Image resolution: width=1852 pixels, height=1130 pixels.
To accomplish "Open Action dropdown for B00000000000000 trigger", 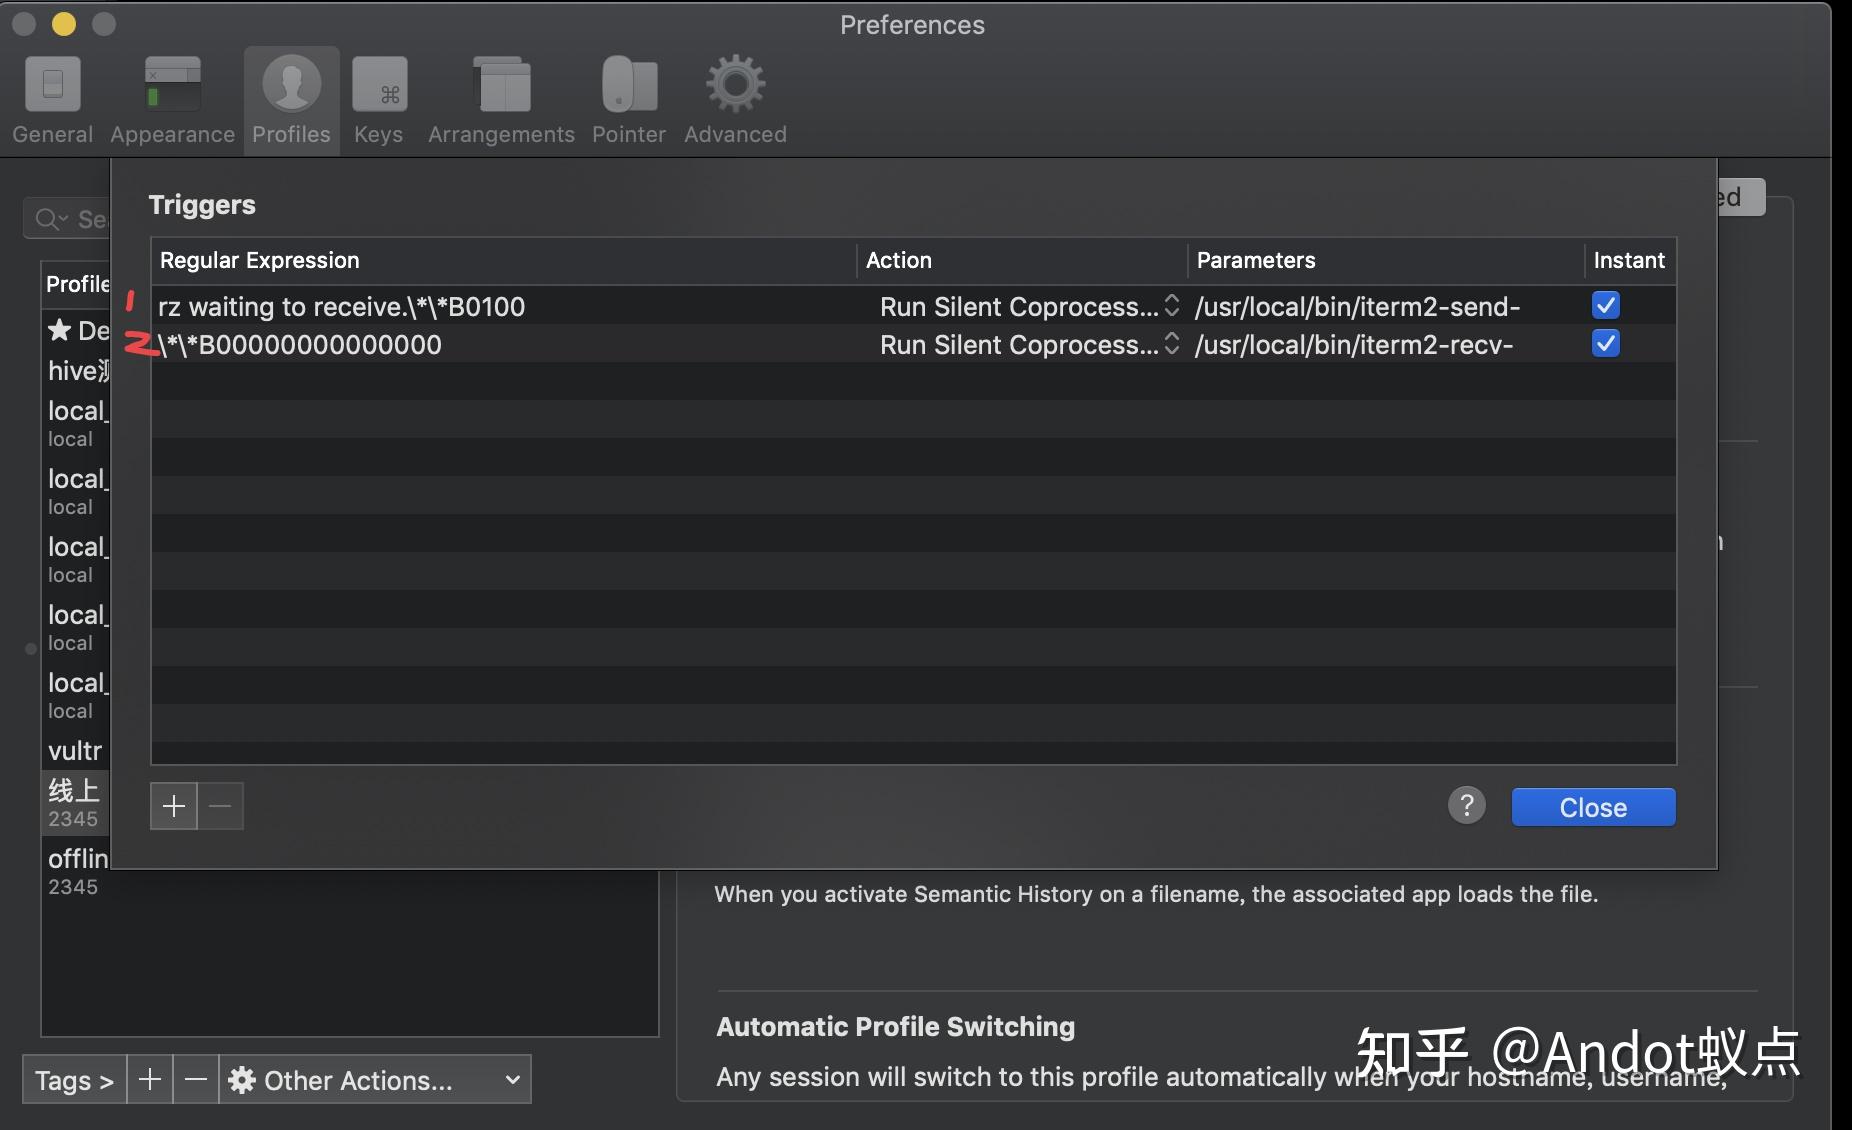I will [1029, 345].
